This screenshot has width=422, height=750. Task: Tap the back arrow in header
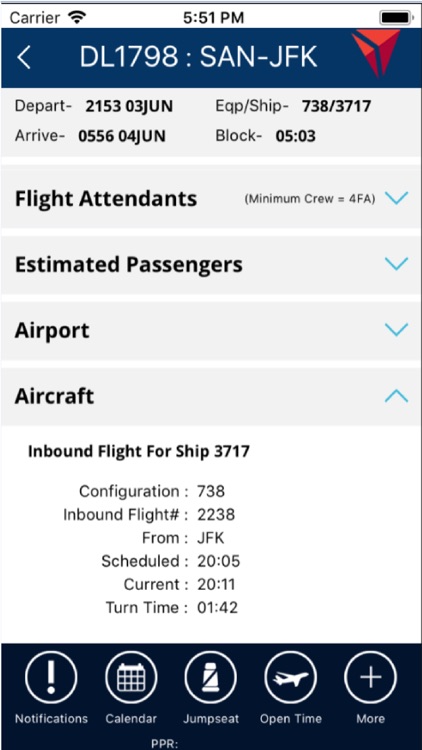(24, 57)
